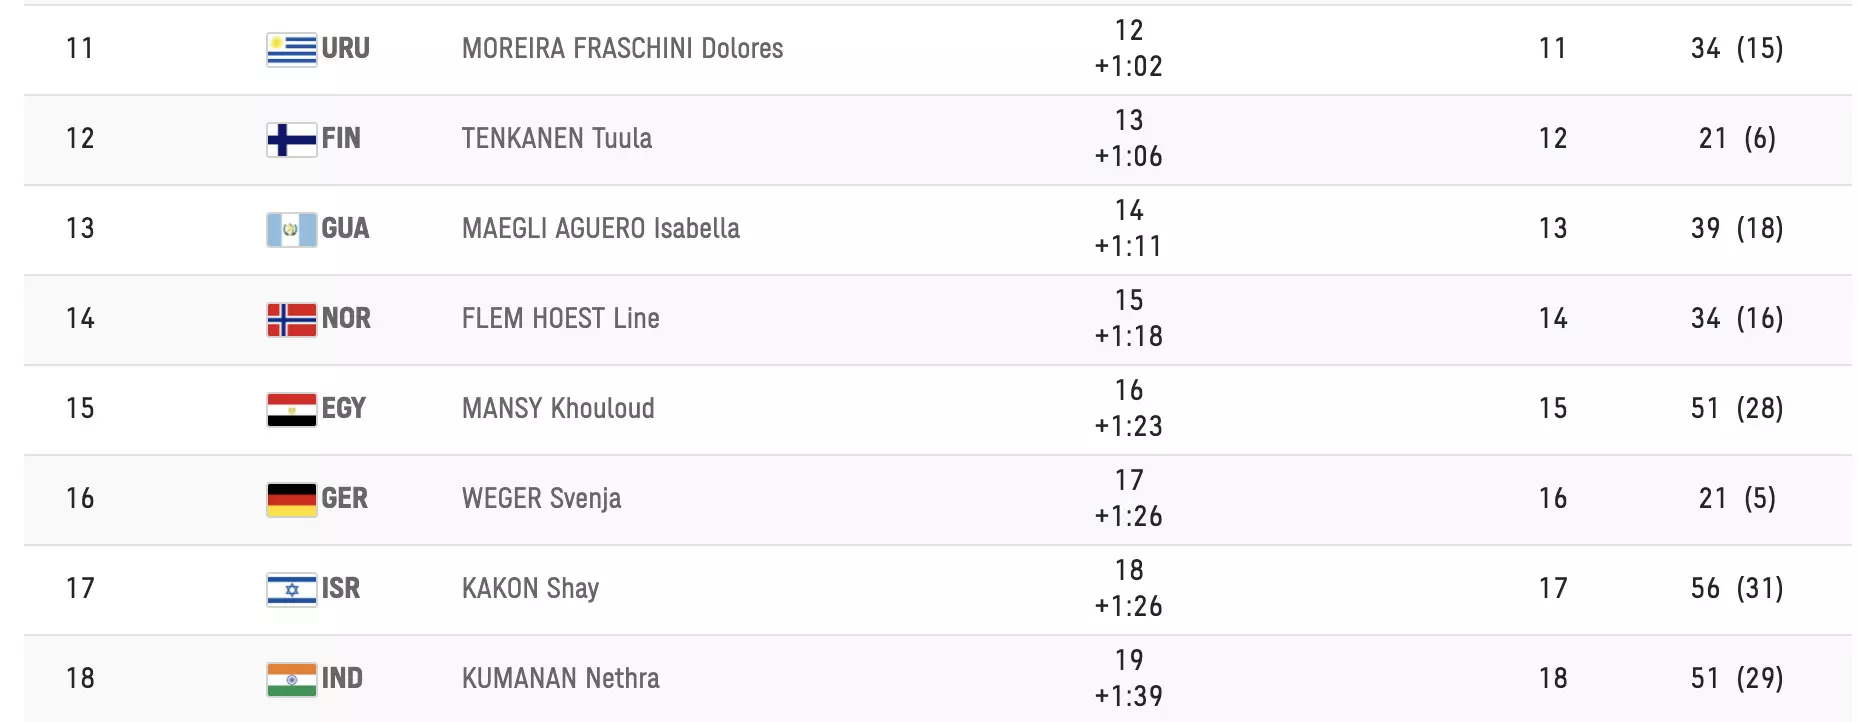Click the GUA country code
This screenshot has width=1858, height=722.
tap(345, 228)
